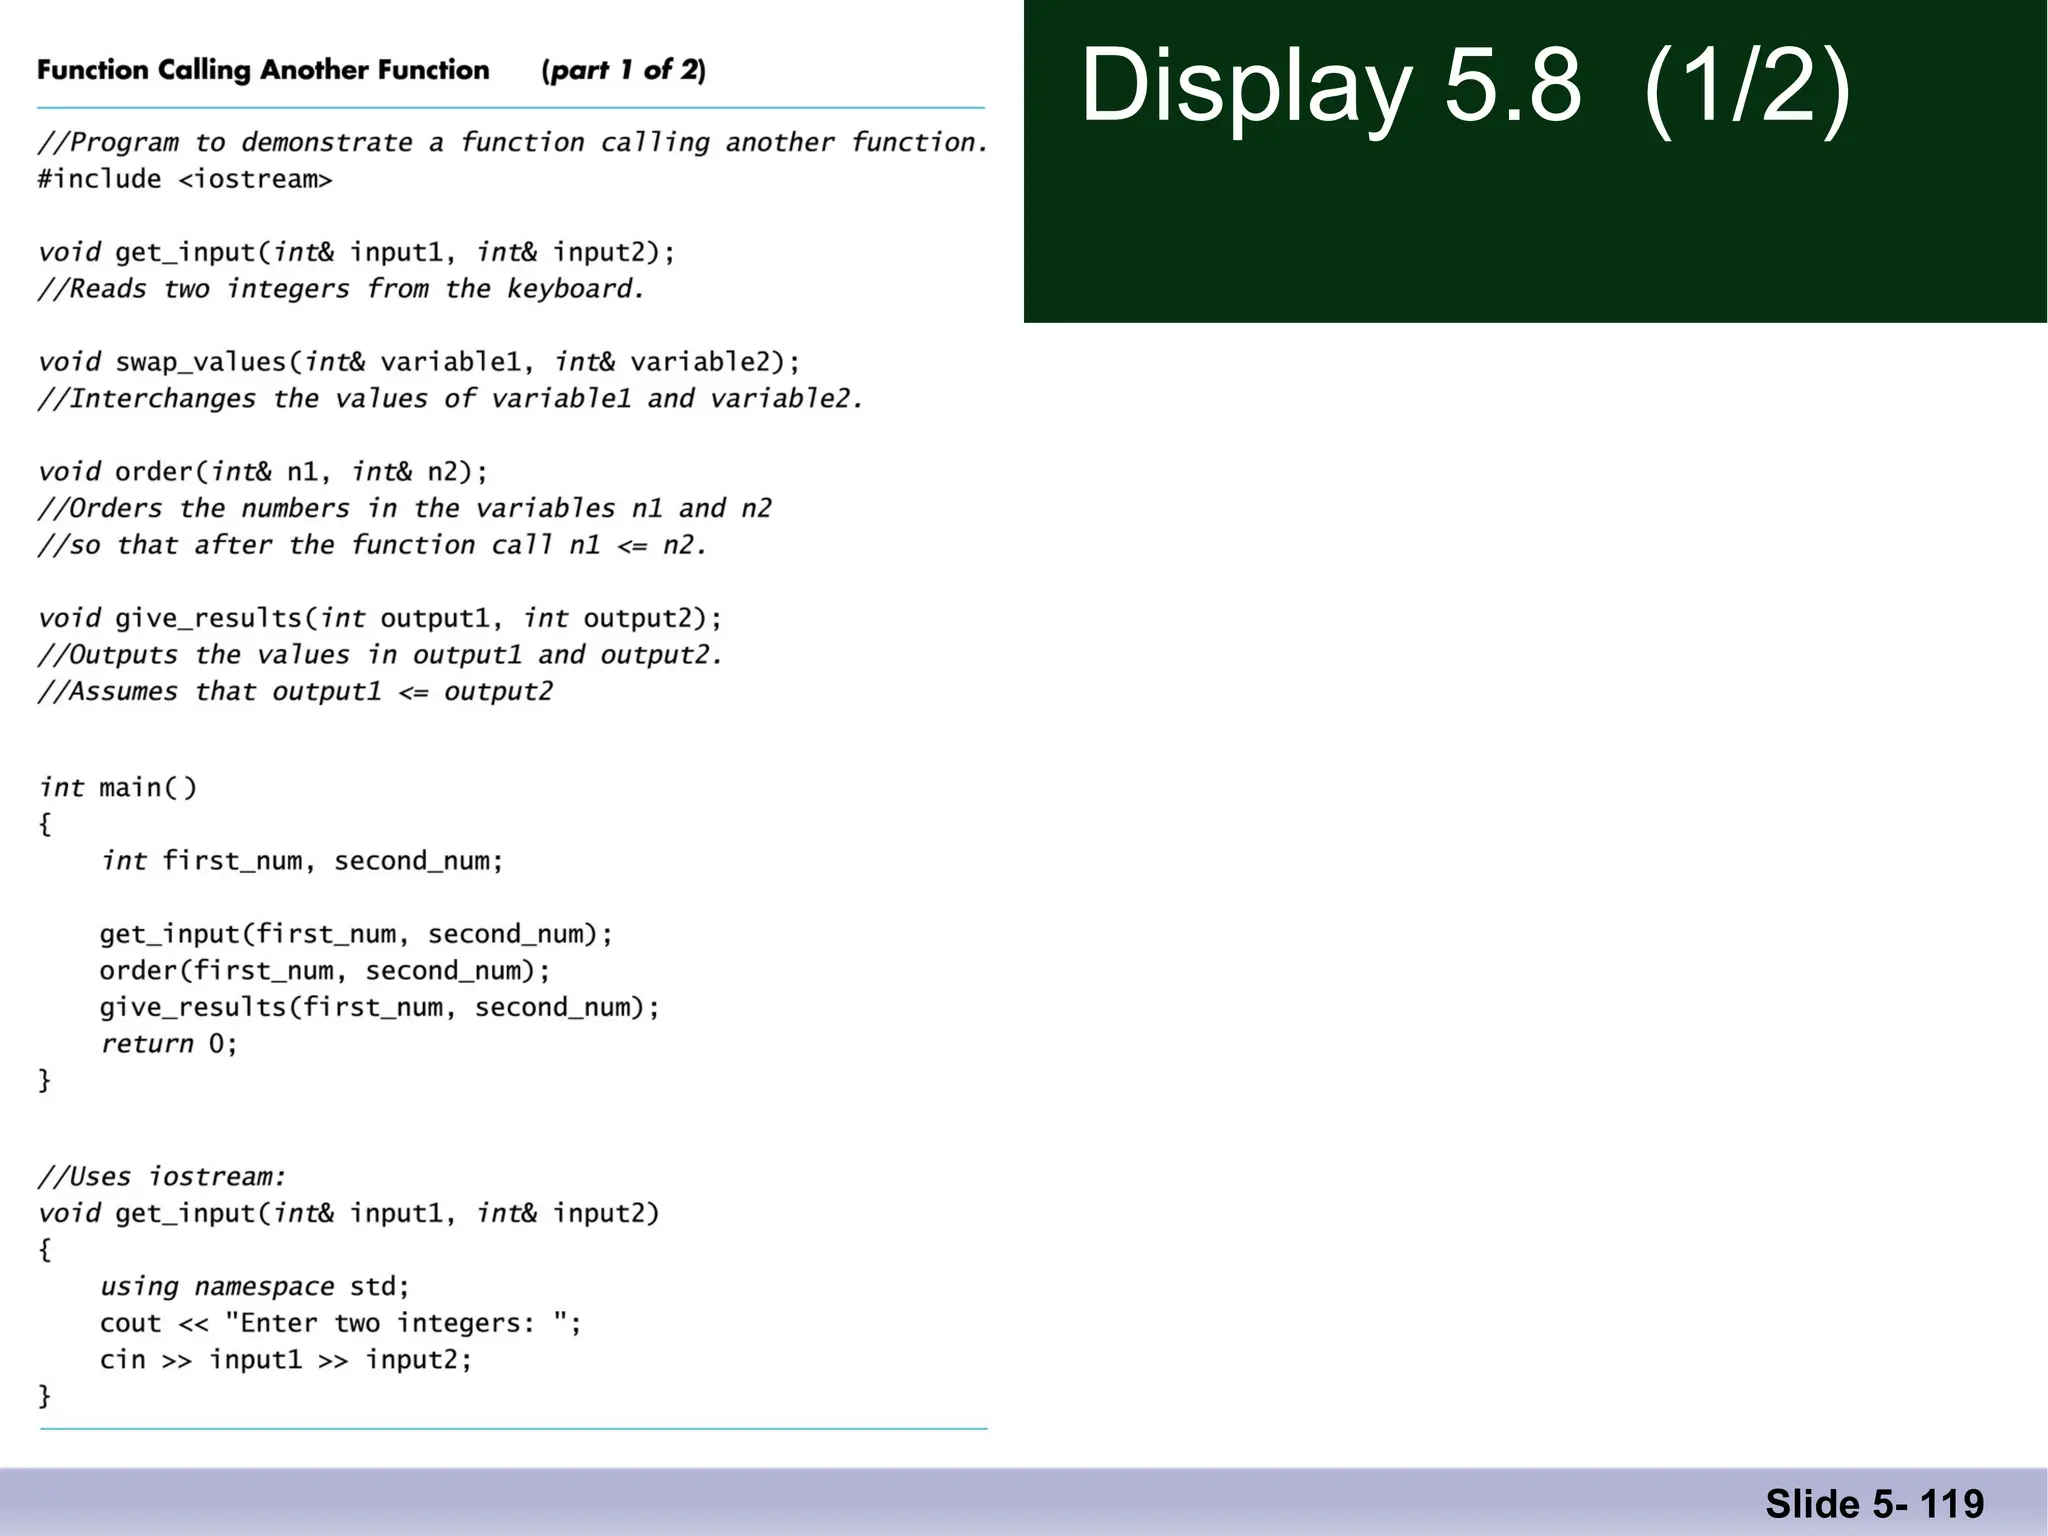2048x1536 pixels.
Task: Click the 'return 0;' line
Action: [x=168, y=1044]
